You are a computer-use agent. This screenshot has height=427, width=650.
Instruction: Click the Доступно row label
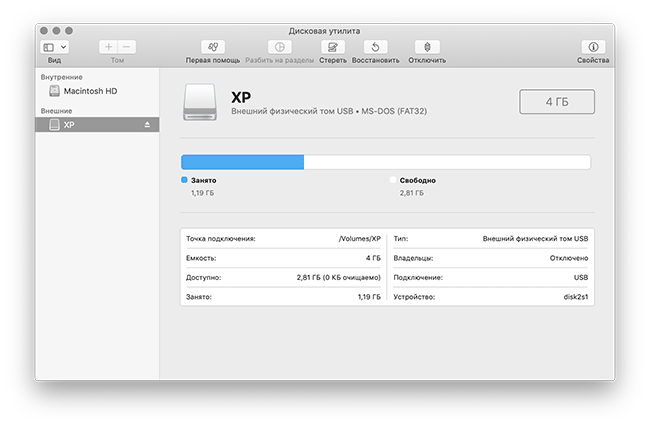pos(204,278)
